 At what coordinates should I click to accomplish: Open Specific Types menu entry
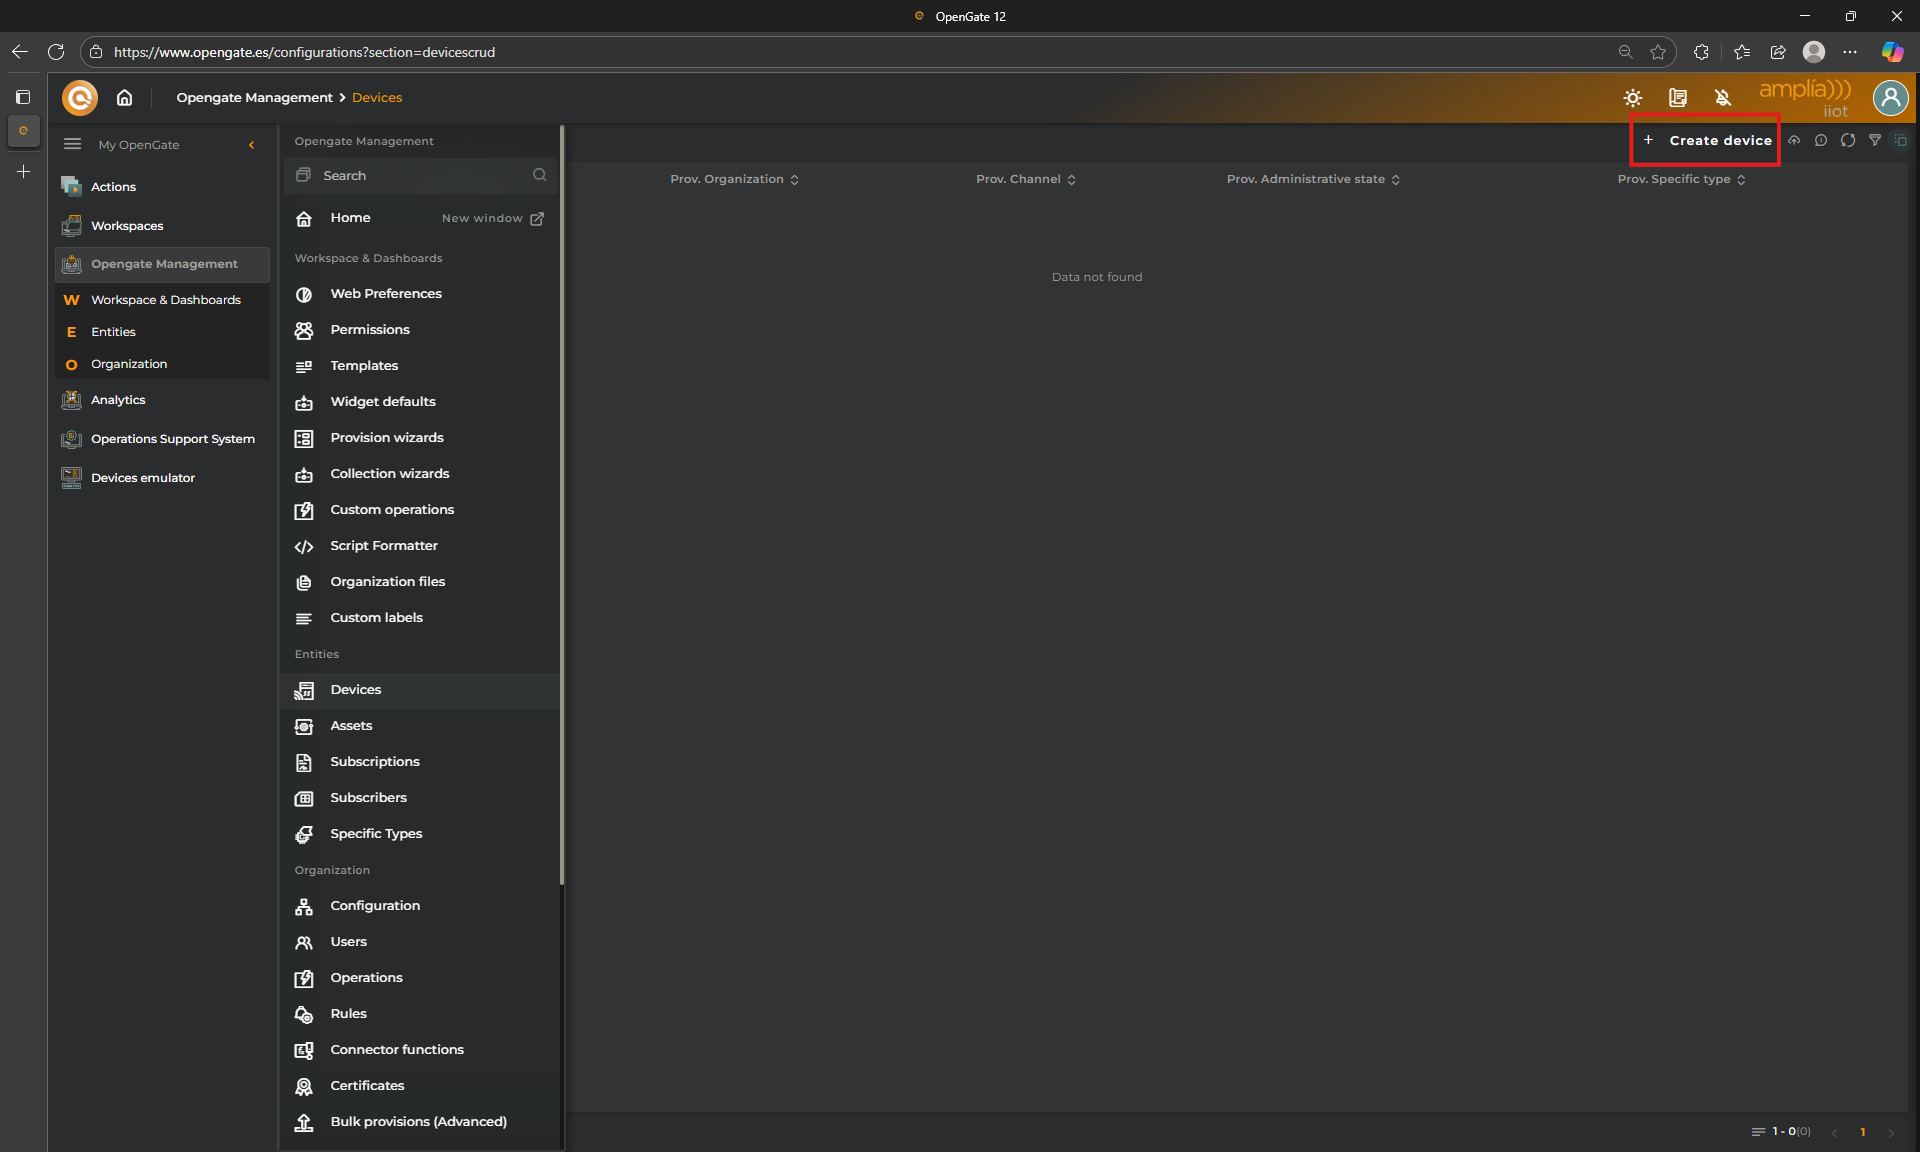[x=376, y=834]
